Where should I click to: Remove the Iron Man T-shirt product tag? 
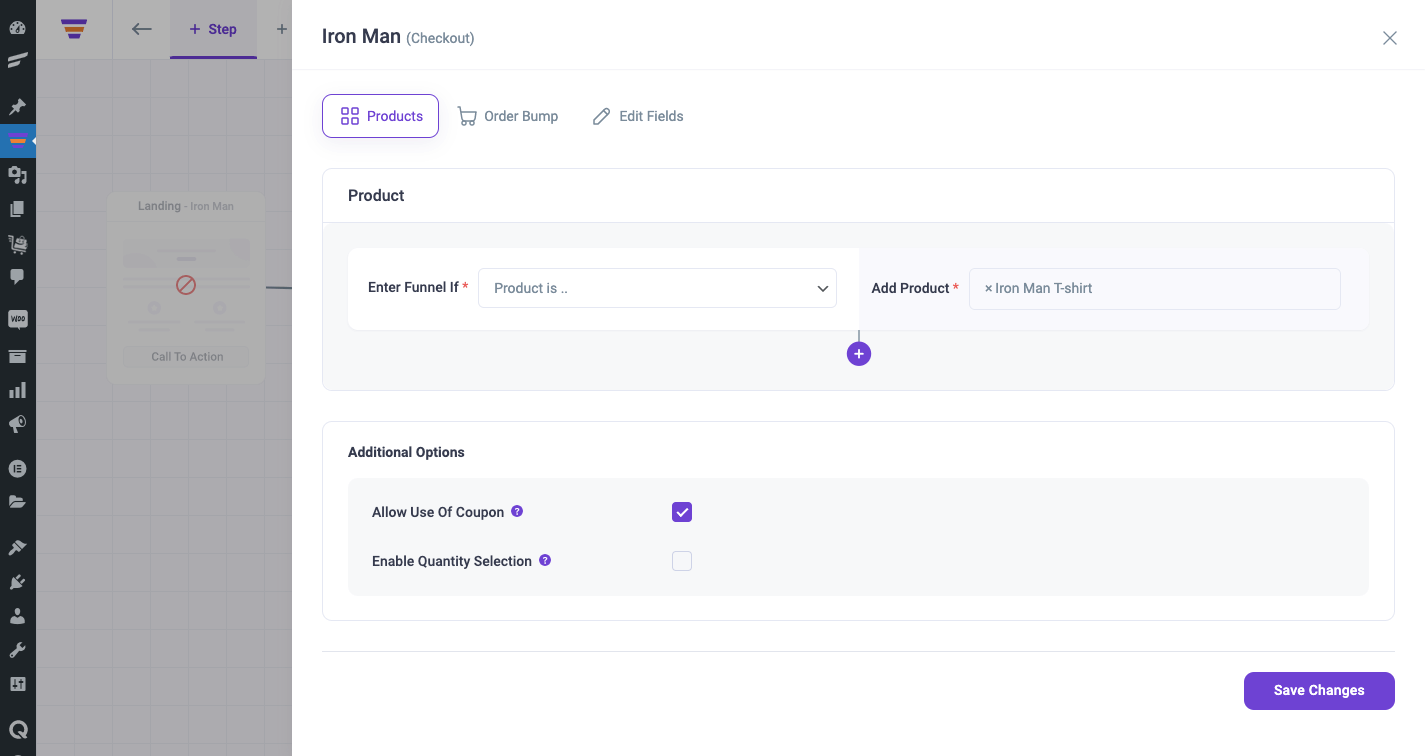tap(988, 288)
